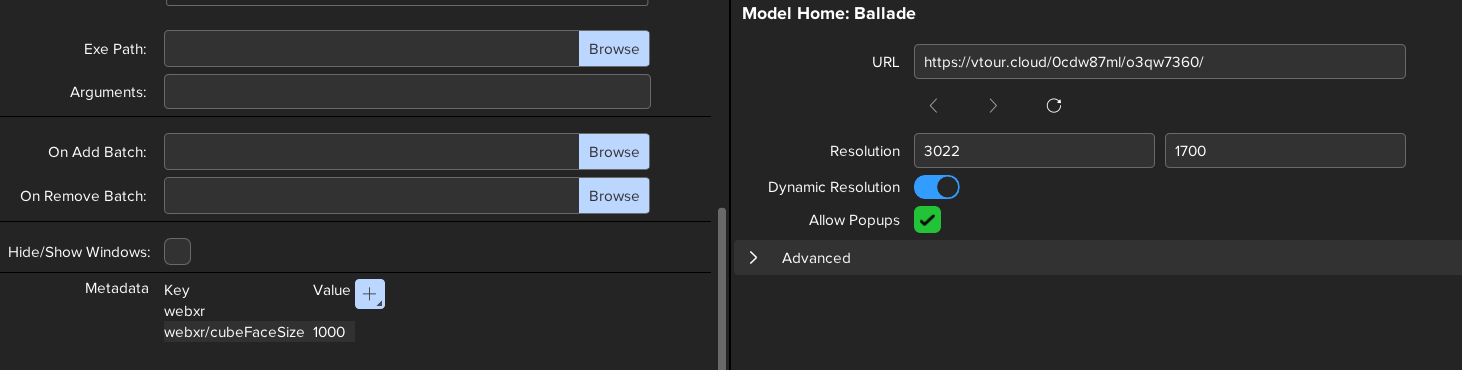
Task: Edit the URL field with vtour.cloud address
Action: click(1160, 62)
